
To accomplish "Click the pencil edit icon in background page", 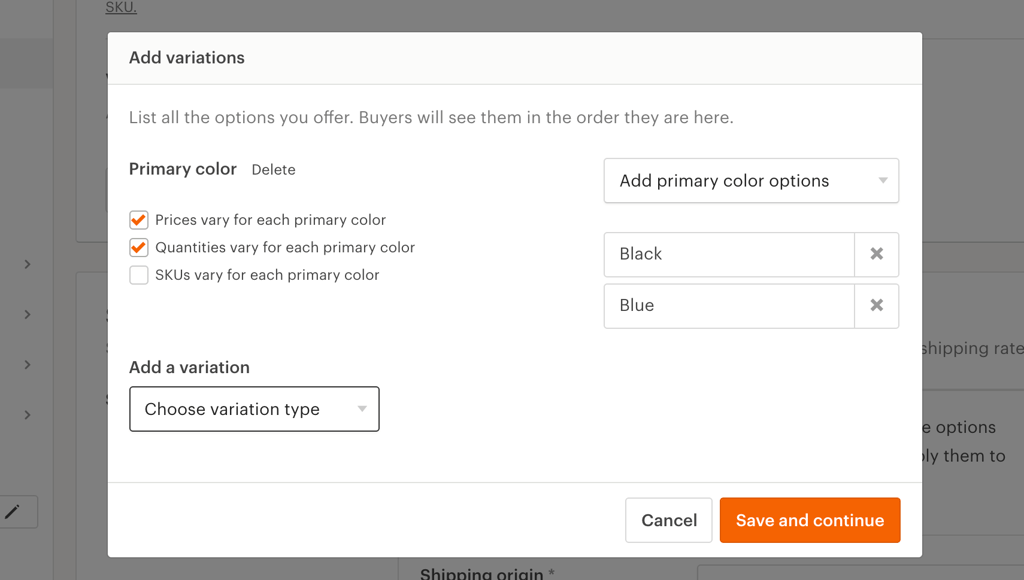I will 12,512.
